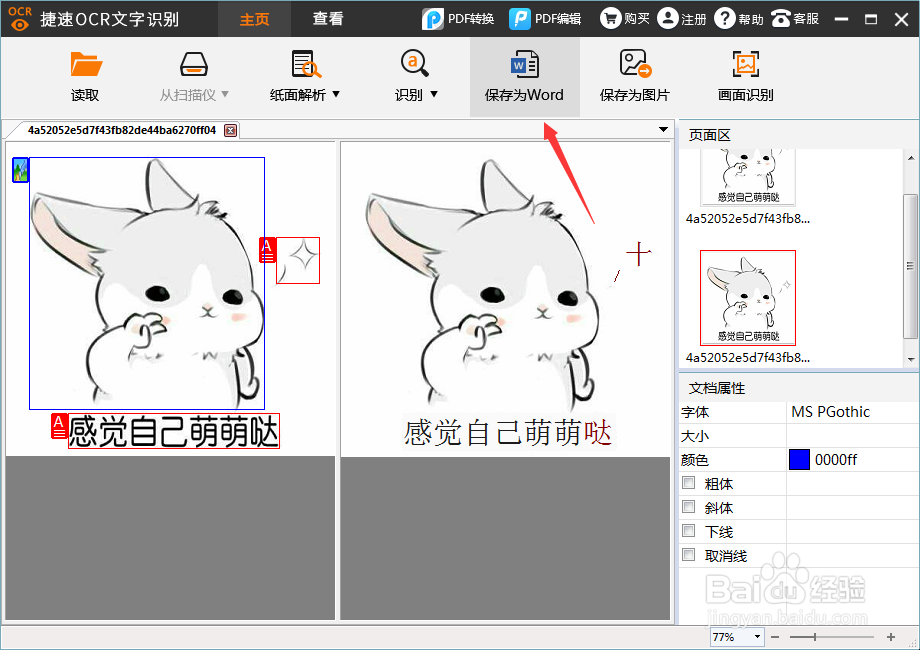The height and width of the screenshot is (650, 920).
Task: Click the 读取 folder icon
Action: tap(86, 64)
